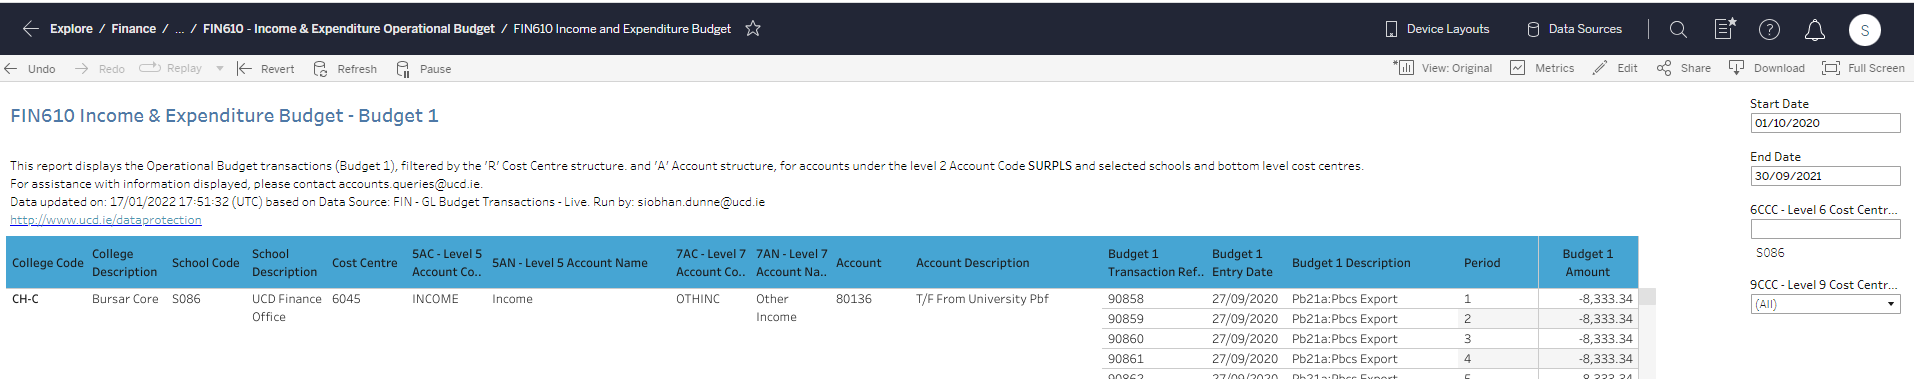1914x379 pixels.
Task: Click the Download button
Action: [1766, 68]
